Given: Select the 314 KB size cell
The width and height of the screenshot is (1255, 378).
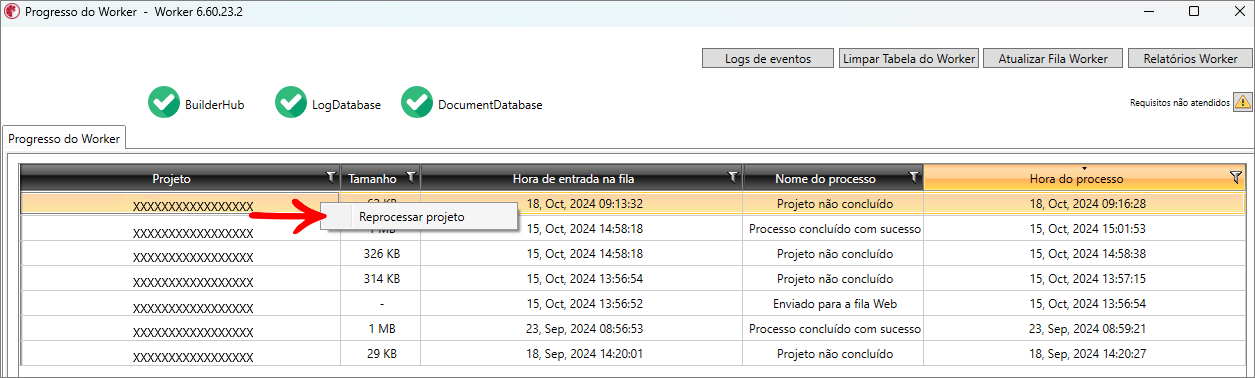Looking at the screenshot, I should [x=381, y=278].
